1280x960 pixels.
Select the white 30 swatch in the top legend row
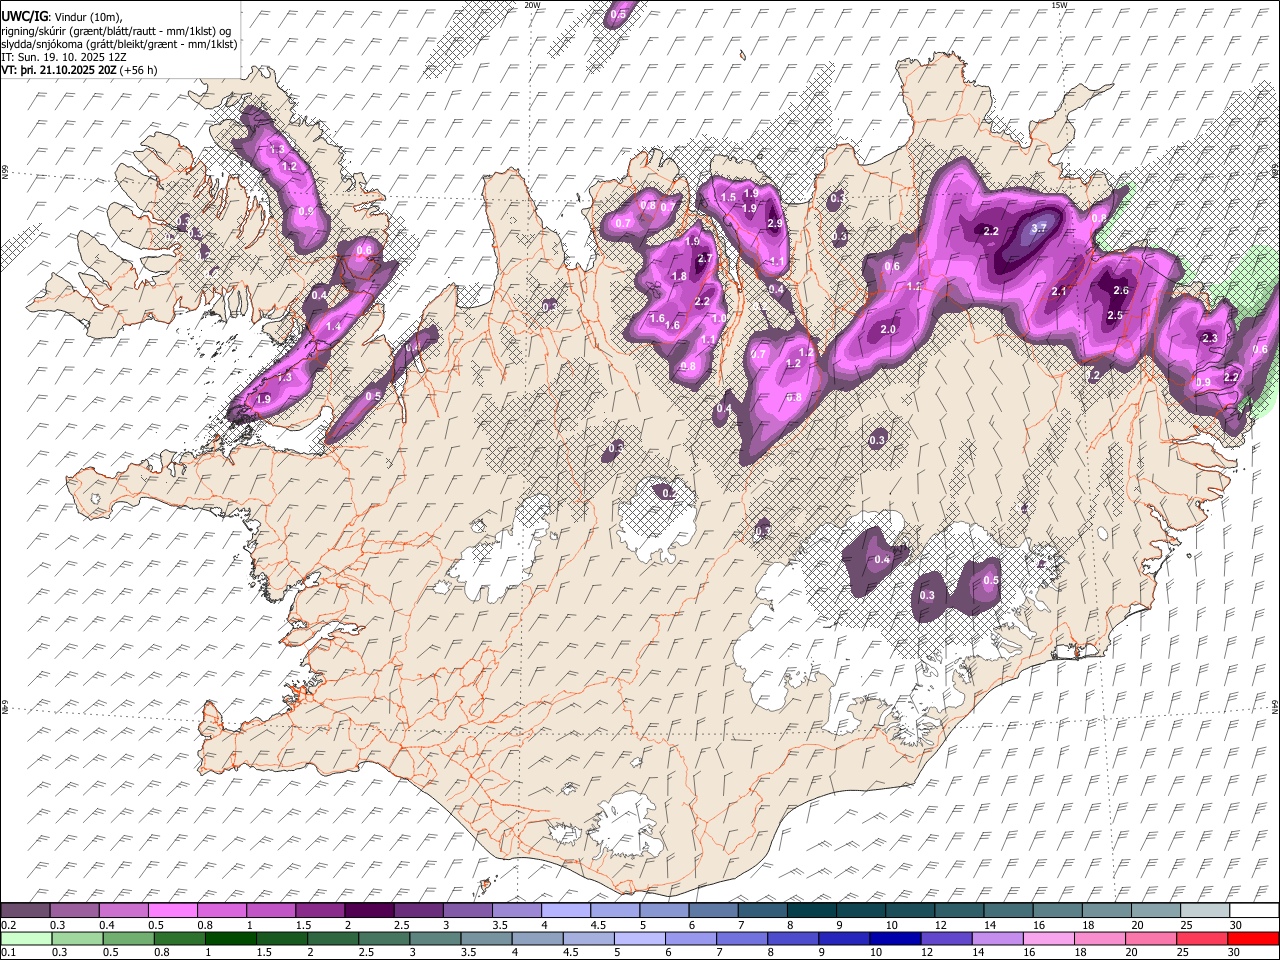tap(1254, 911)
